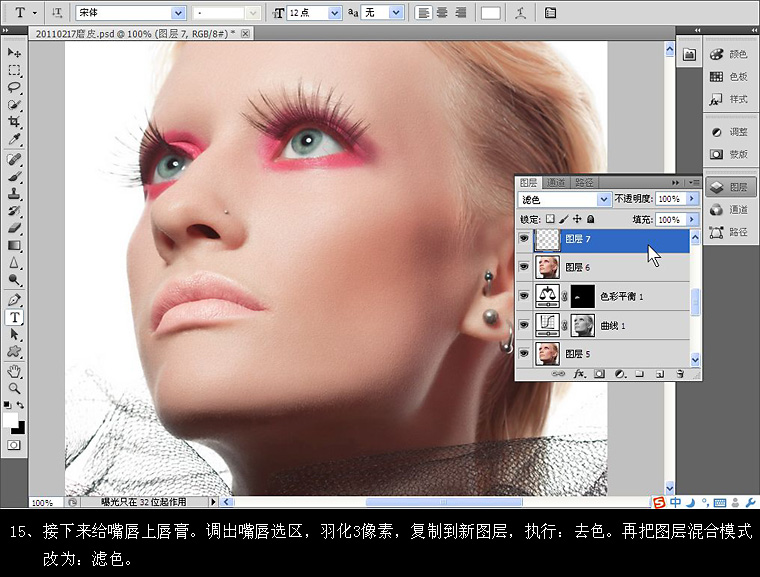Open the font family dropdown 宋体
Image resolution: width=760 pixels, height=577 pixels.
(178, 13)
